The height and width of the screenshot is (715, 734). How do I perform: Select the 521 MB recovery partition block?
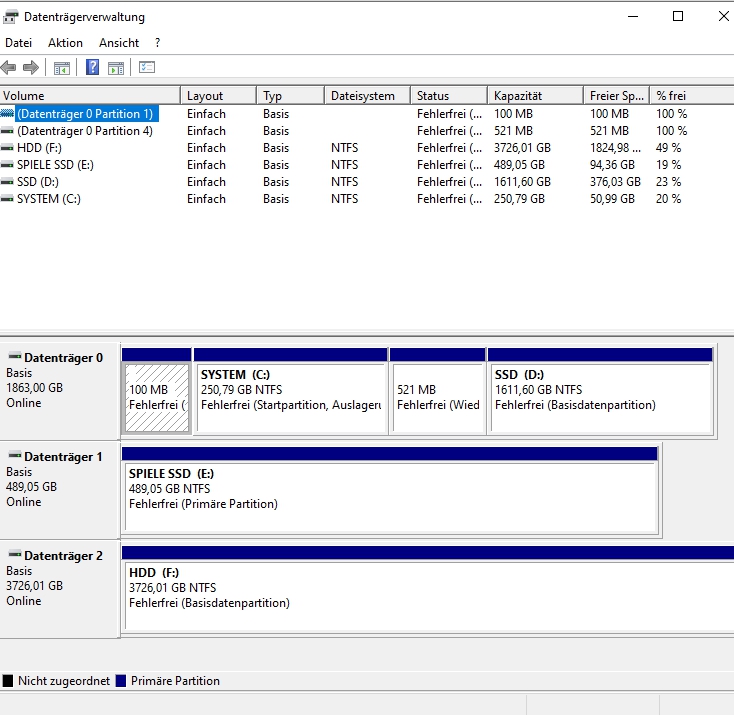(438, 398)
